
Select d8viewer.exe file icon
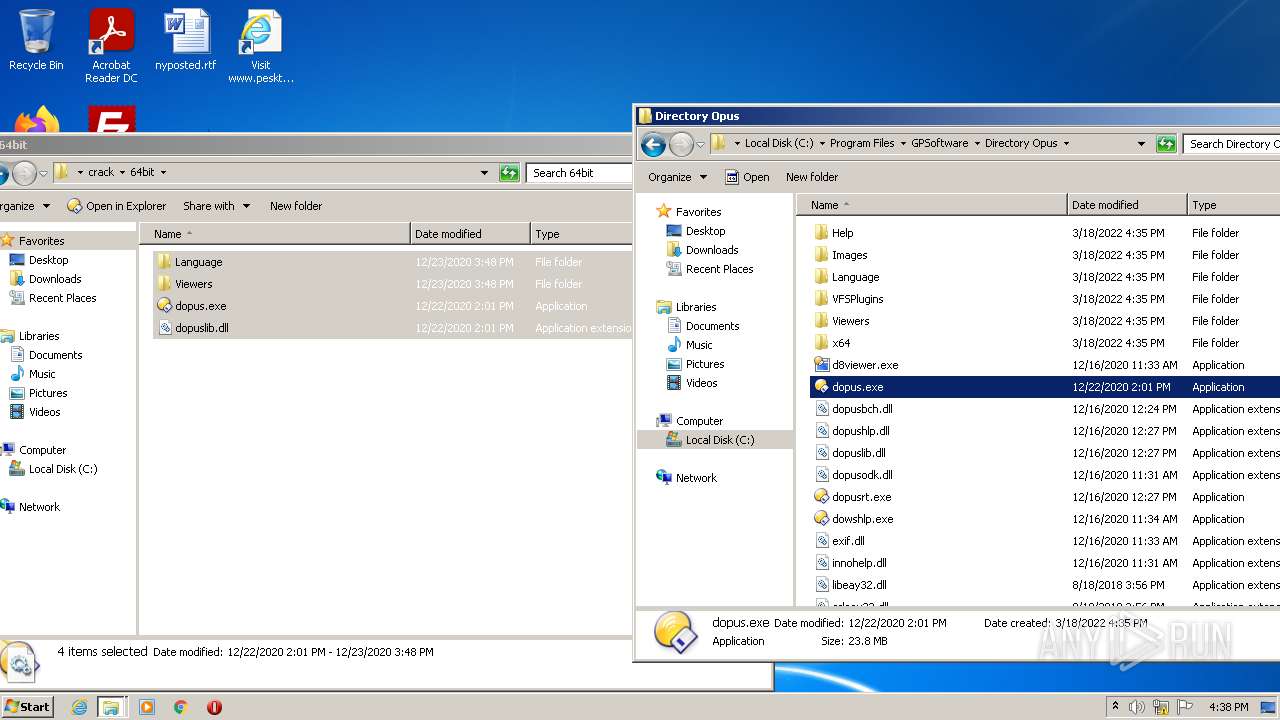[822, 365]
